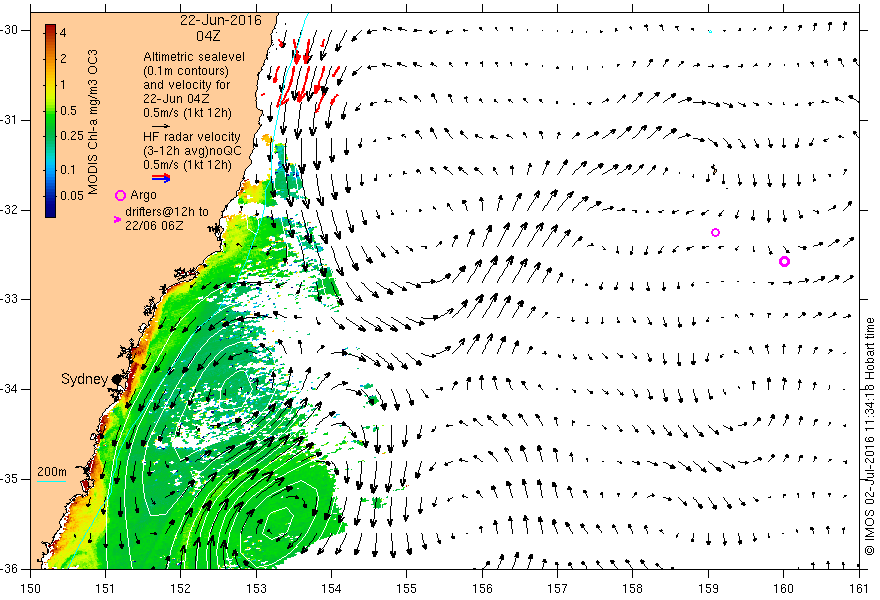Click the magenta Argo circle in the legend
The height and width of the screenshot is (600, 880).
120,195
